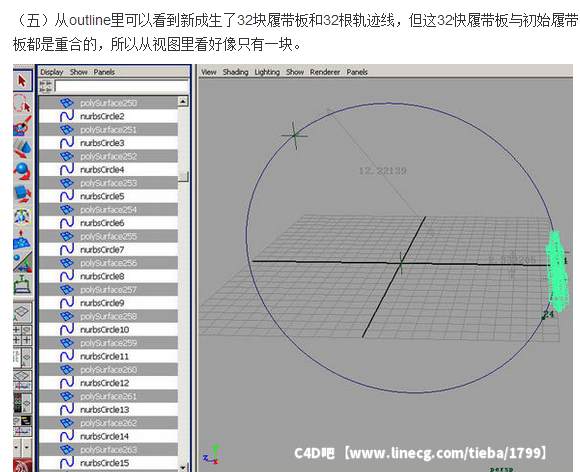Click the outliner scroll down arrow
The image size is (580, 472).
pyautogui.click(x=183, y=467)
